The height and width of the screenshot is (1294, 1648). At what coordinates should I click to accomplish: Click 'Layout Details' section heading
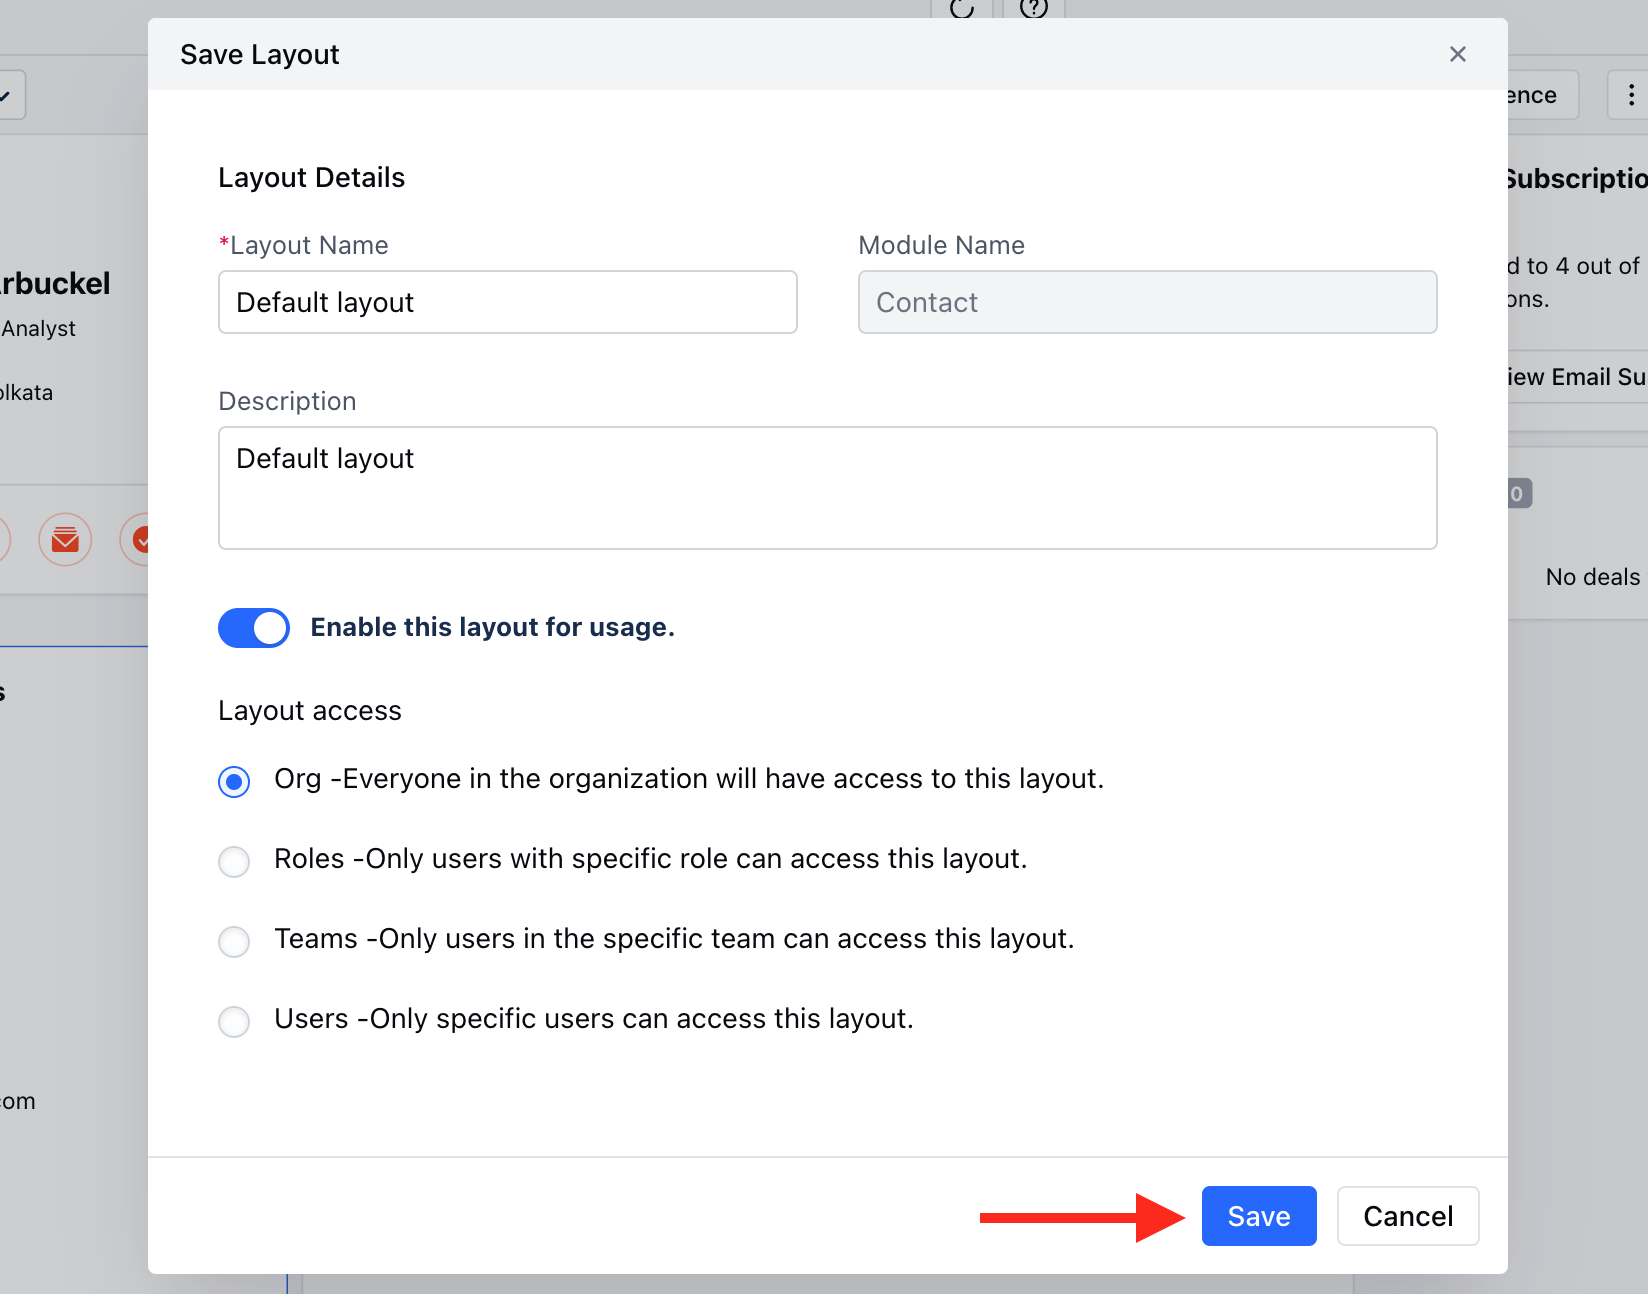click(312, 177)
